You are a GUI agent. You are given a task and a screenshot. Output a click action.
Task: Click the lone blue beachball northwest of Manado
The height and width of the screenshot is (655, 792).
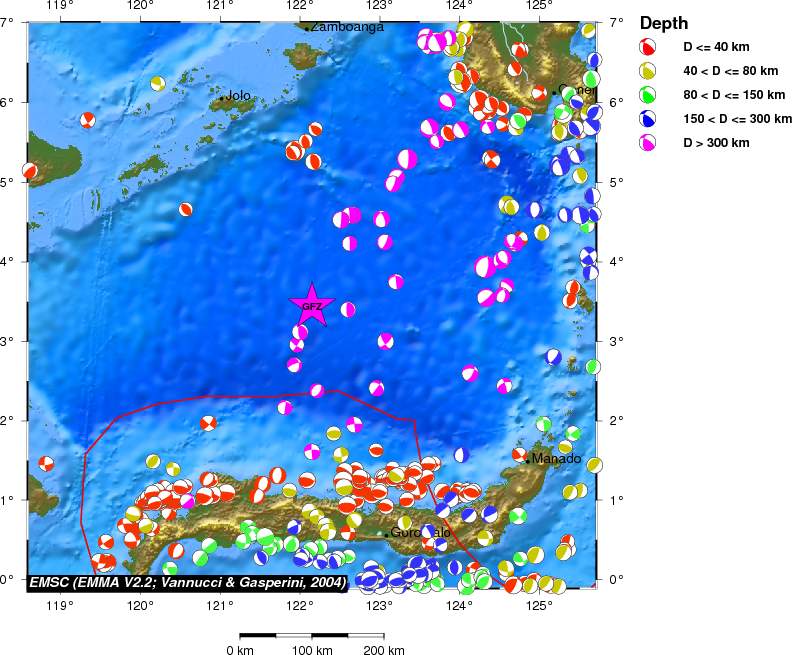tap(461, 455)
